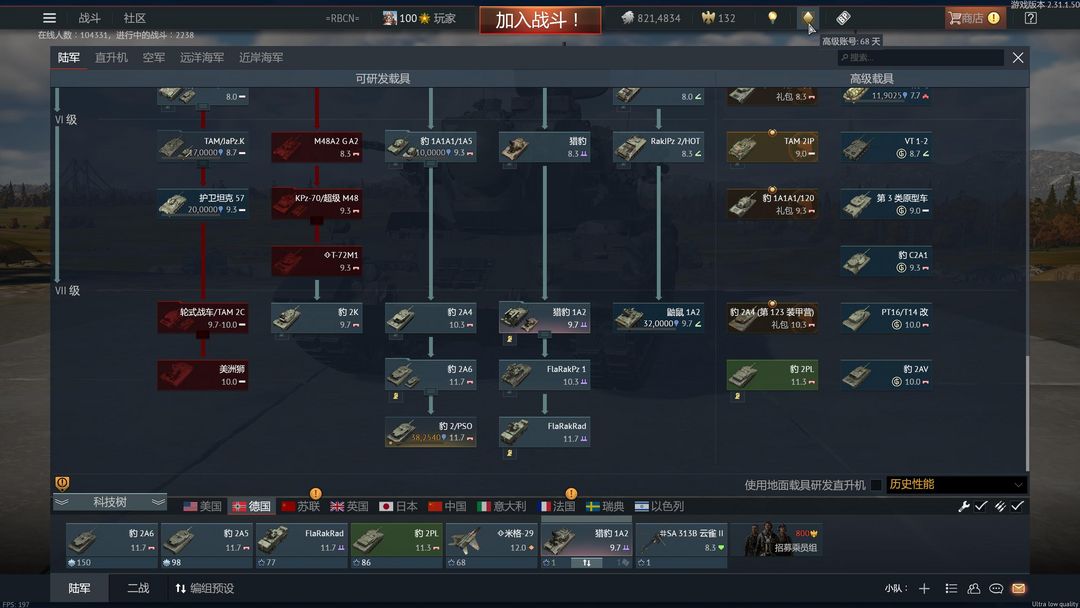Select the 法国 nation tab
1080x608 pixels.
557,506
